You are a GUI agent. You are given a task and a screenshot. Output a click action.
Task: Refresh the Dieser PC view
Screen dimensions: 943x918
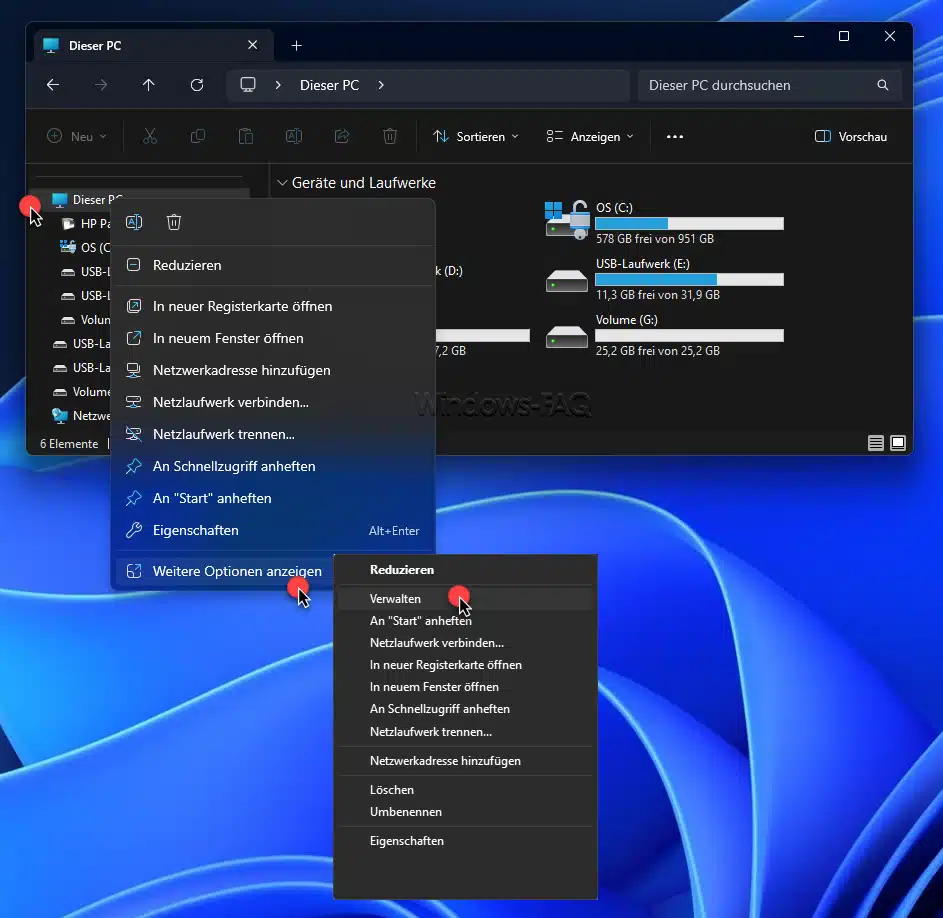pyautogui.click(x=197, y=85)
